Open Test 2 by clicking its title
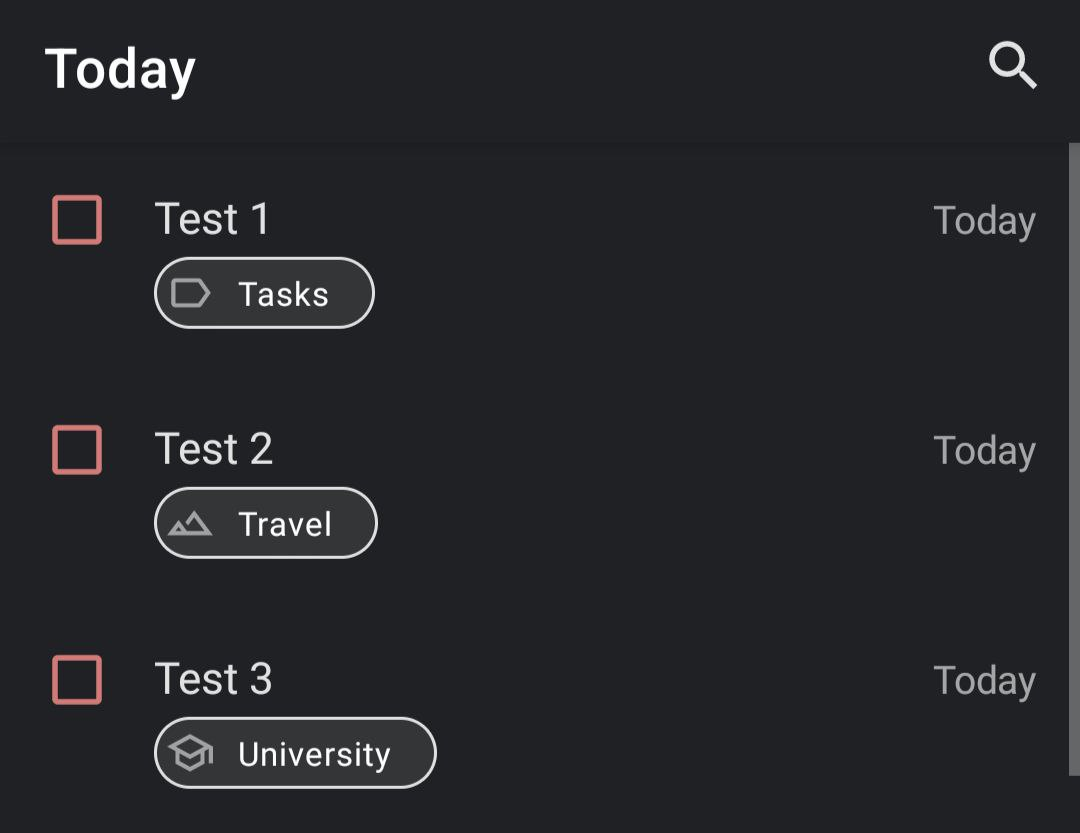 coord(214,449)
